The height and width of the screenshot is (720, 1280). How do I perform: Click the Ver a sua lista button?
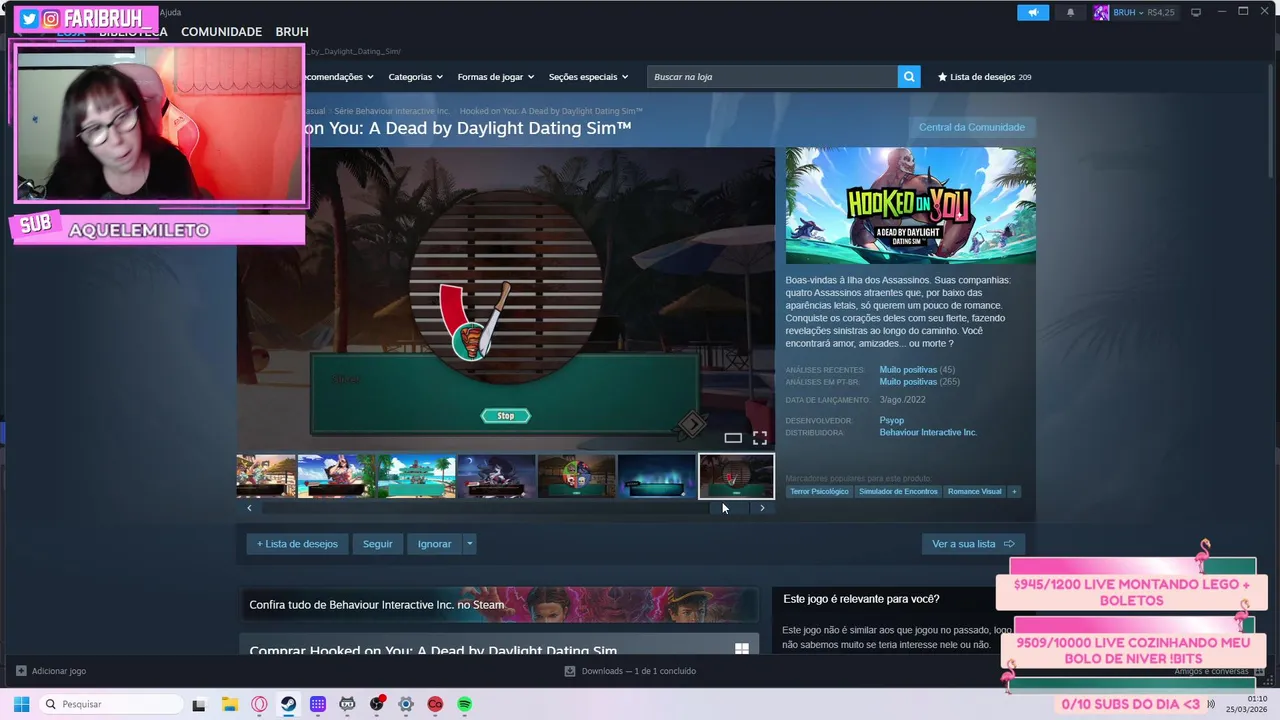tap(973, 544)
